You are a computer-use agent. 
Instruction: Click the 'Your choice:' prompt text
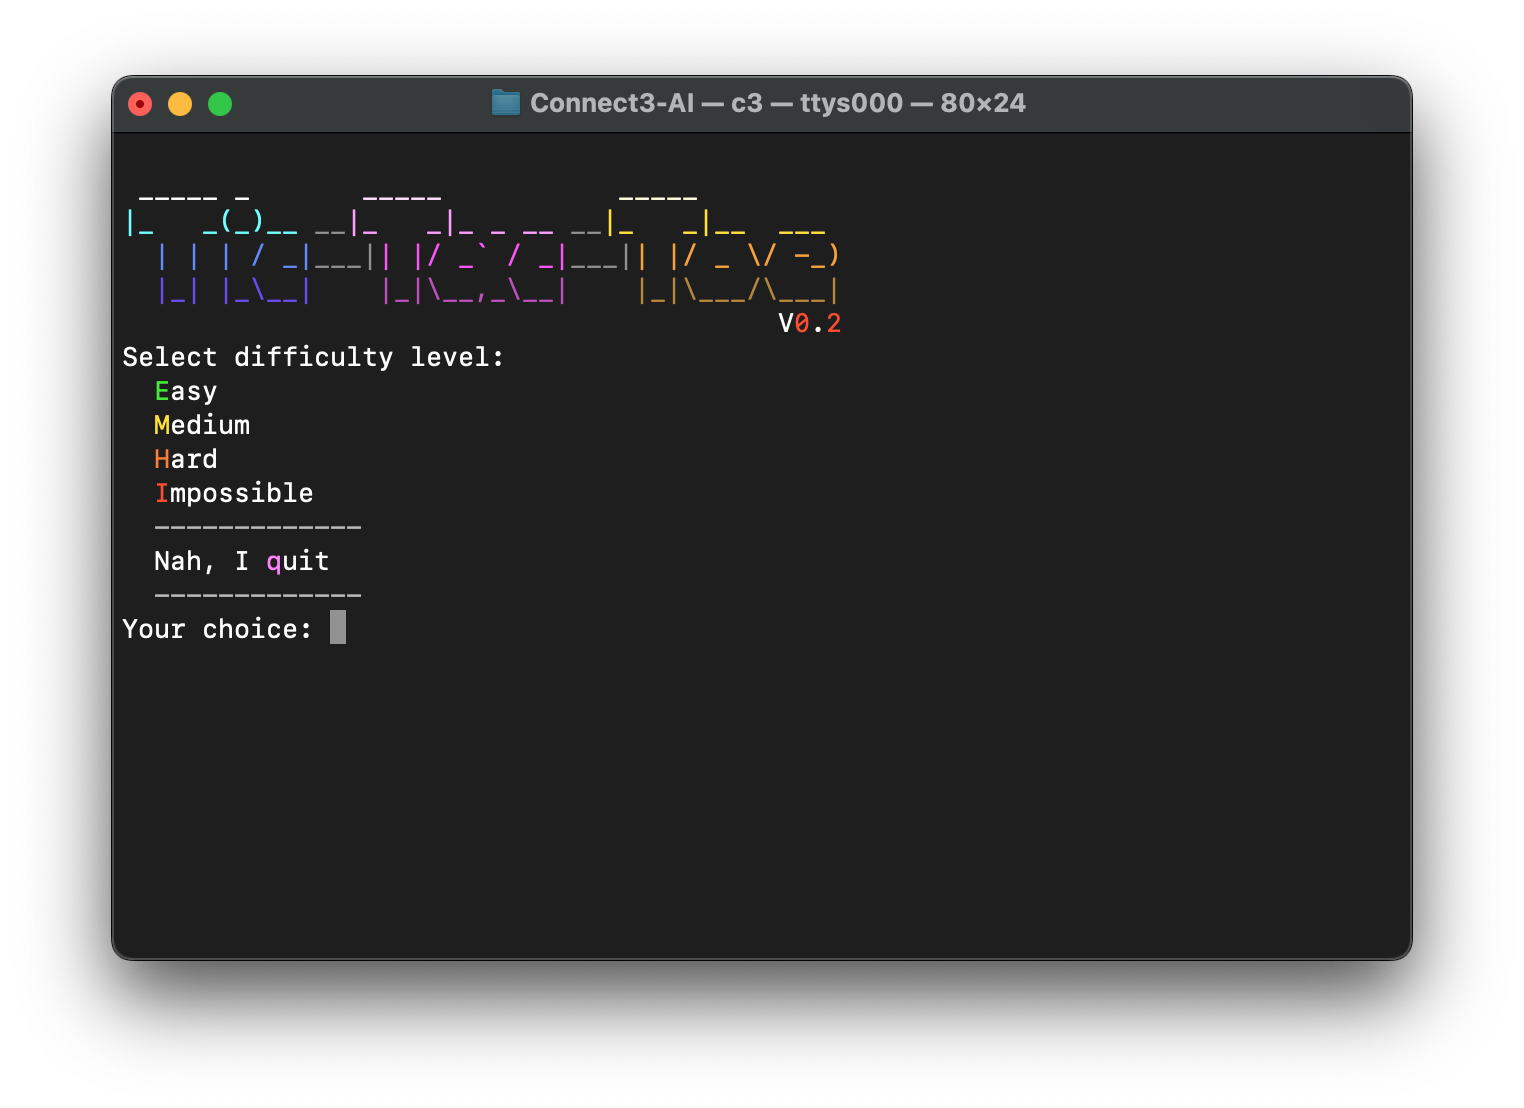point(217,629)
